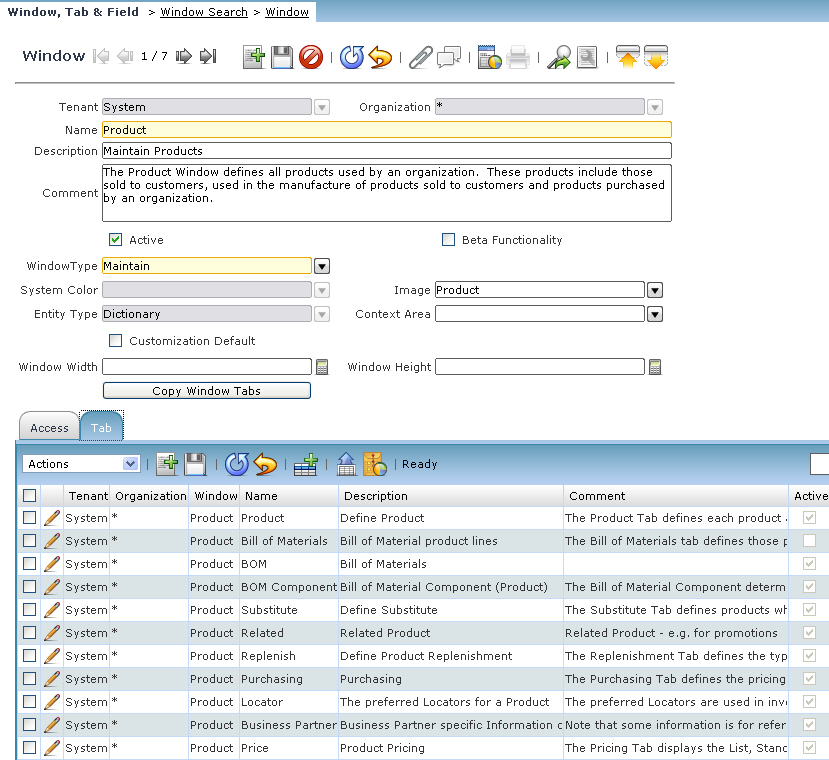This screenshot has width=829, height=760.
Task: Refresh the Tab grid
Action: click(236, 464)
